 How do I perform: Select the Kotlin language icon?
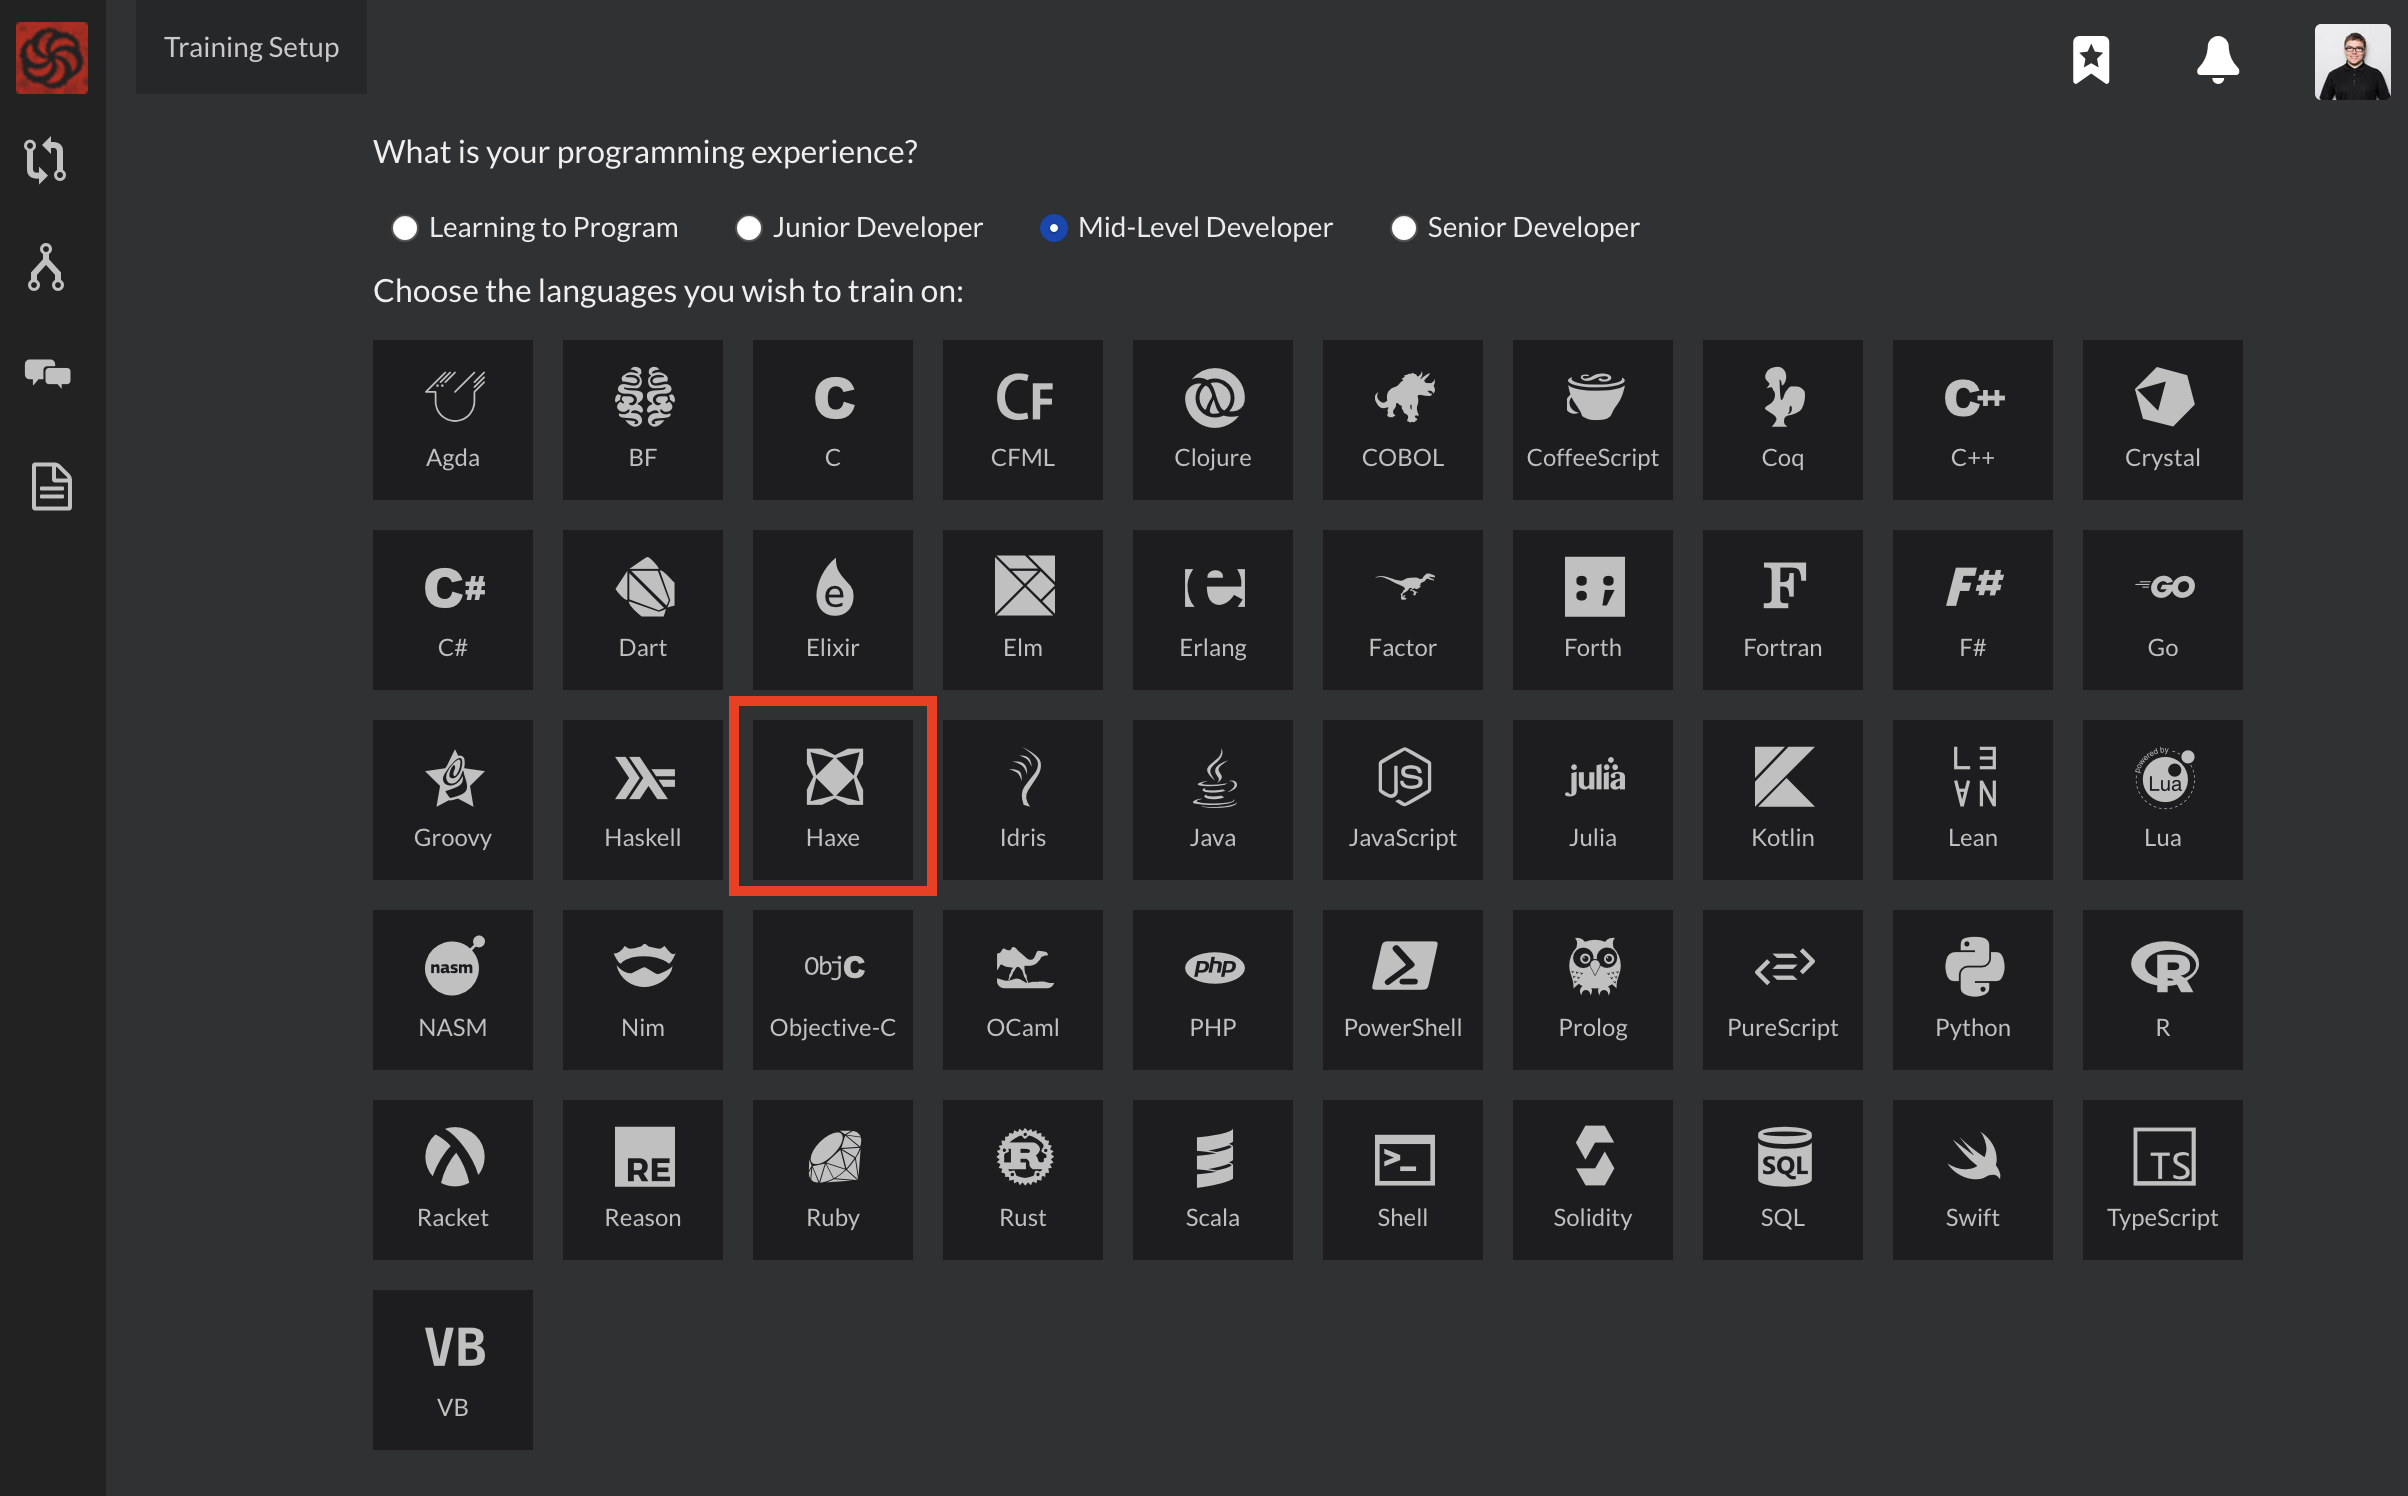point(1781,795)
